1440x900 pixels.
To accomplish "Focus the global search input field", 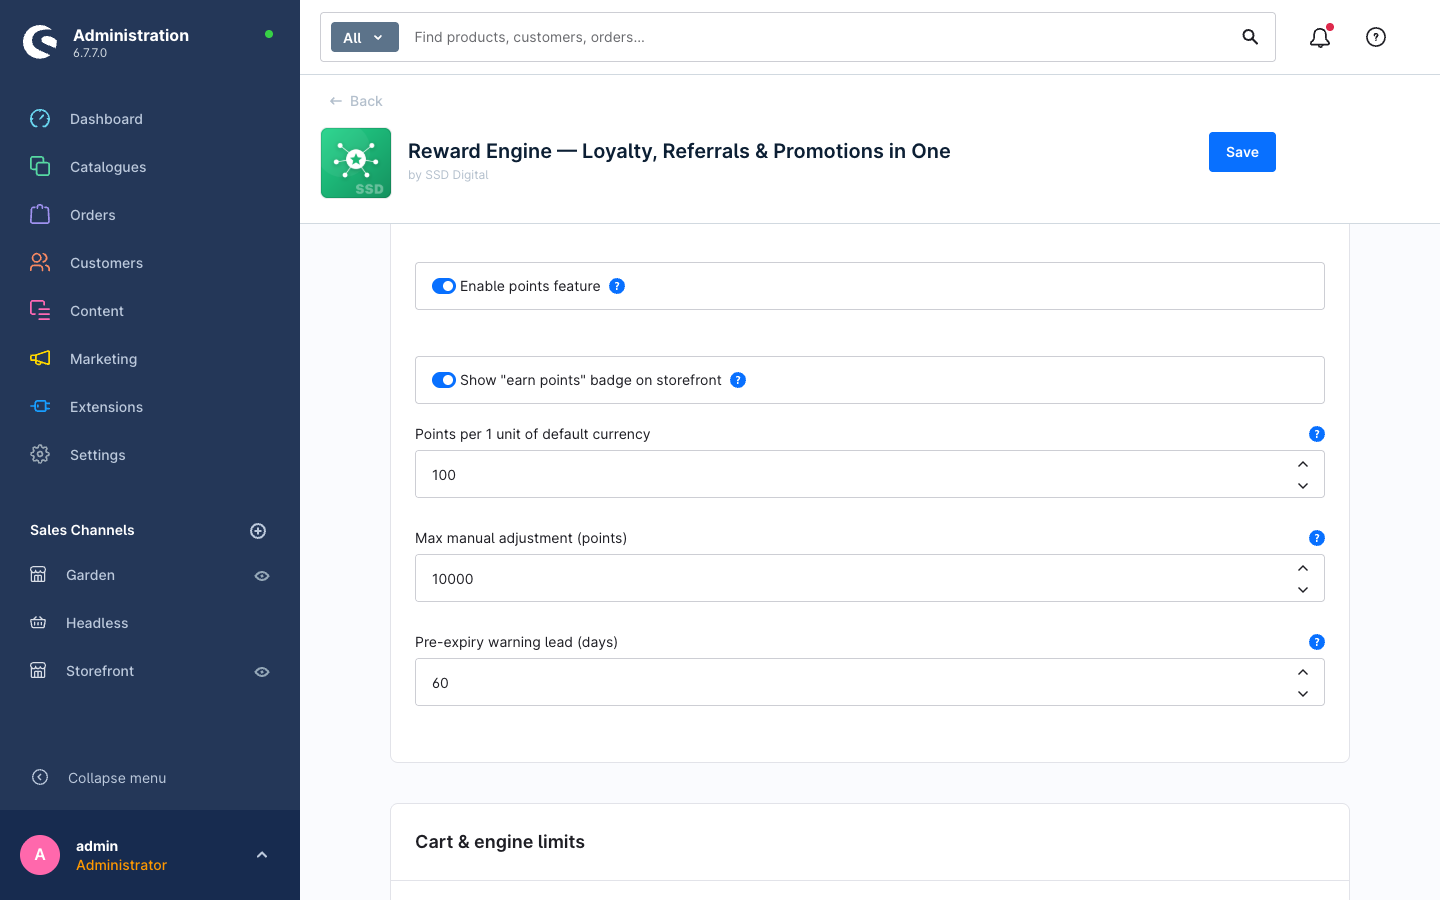I will pyautogui.click(x=820, y=37).
